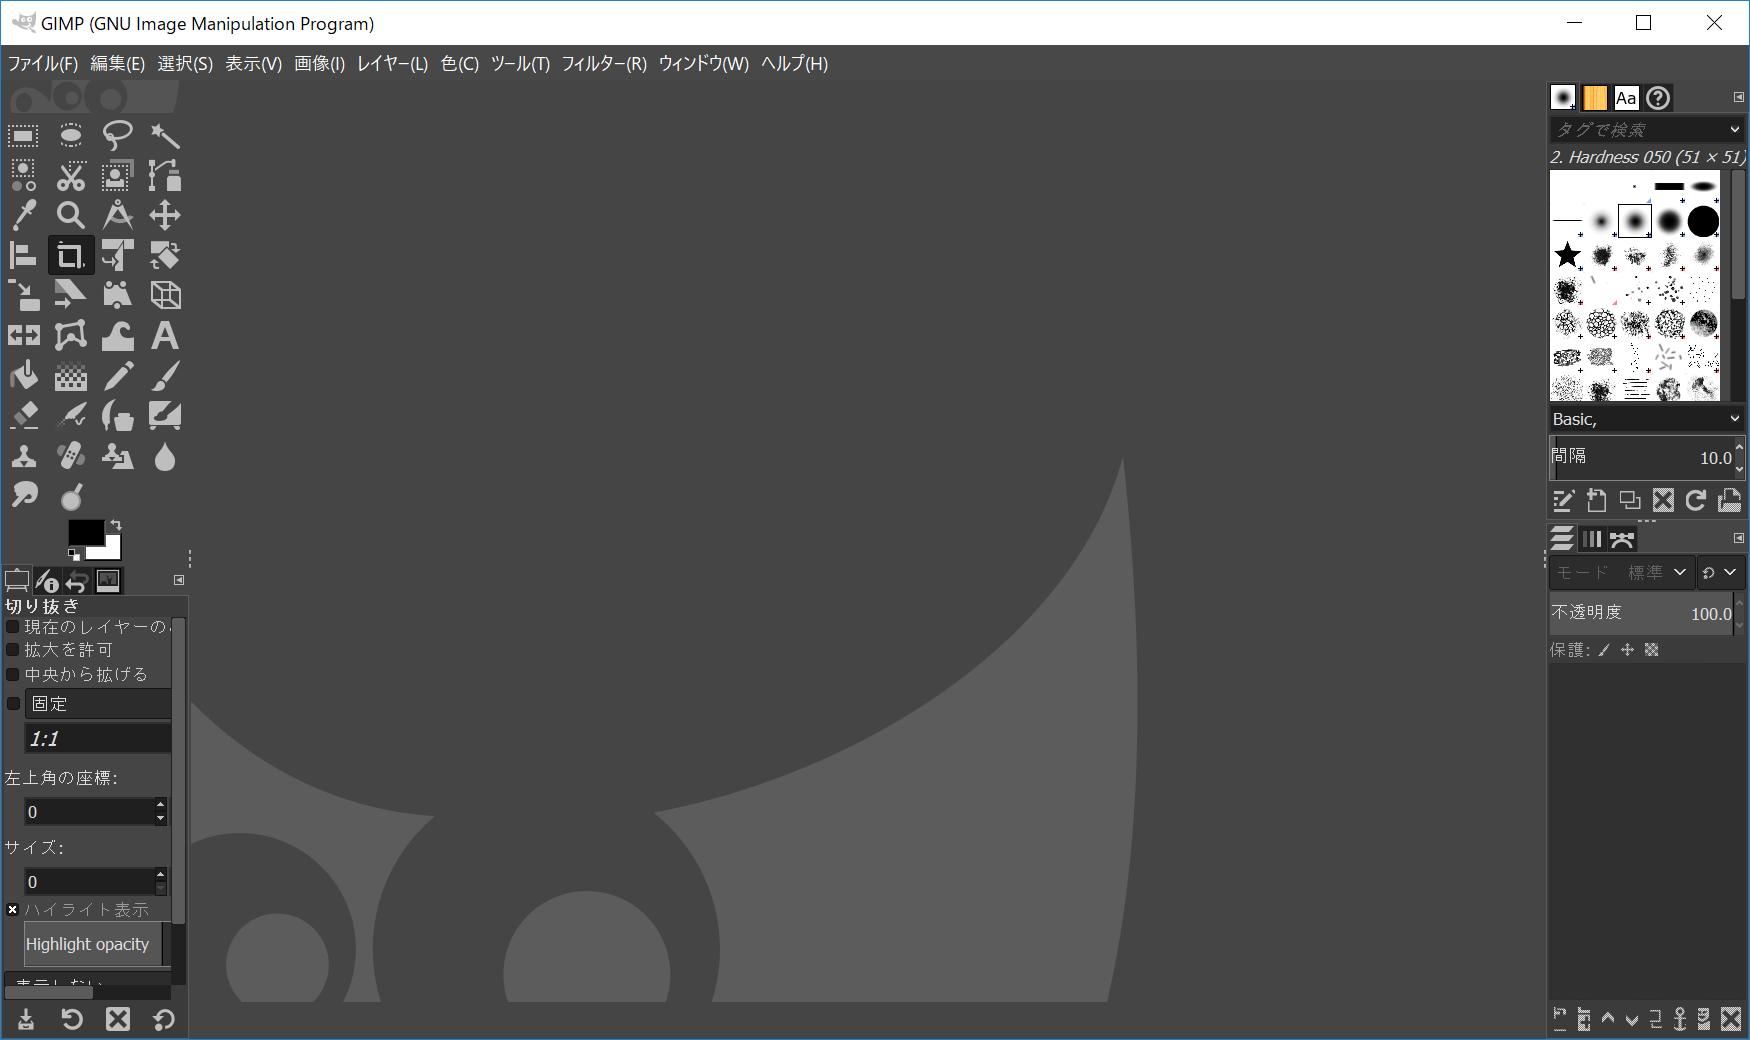Select the Gradient tool
1750x1040 pixels.
pos(71,376)
